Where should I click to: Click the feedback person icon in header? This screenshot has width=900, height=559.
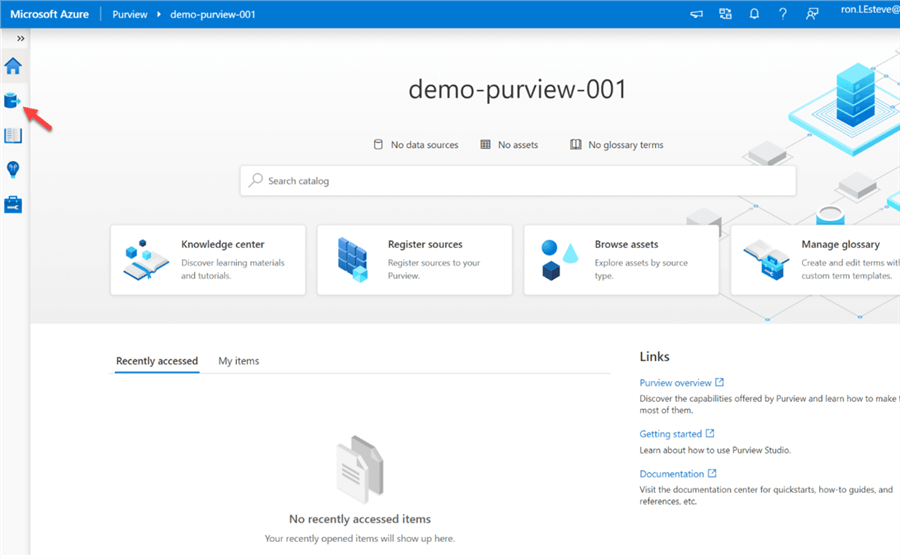click(812, 14)
